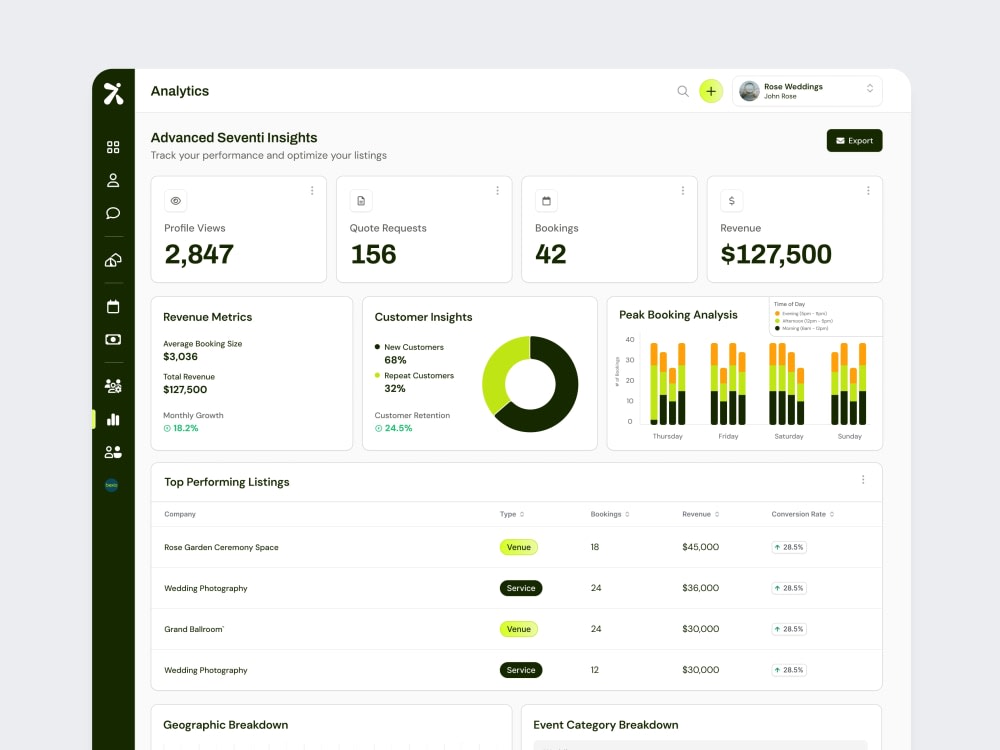1000x750 pixels.
Task: Click the $36,000 revenue cell
Action: [700, 588]
